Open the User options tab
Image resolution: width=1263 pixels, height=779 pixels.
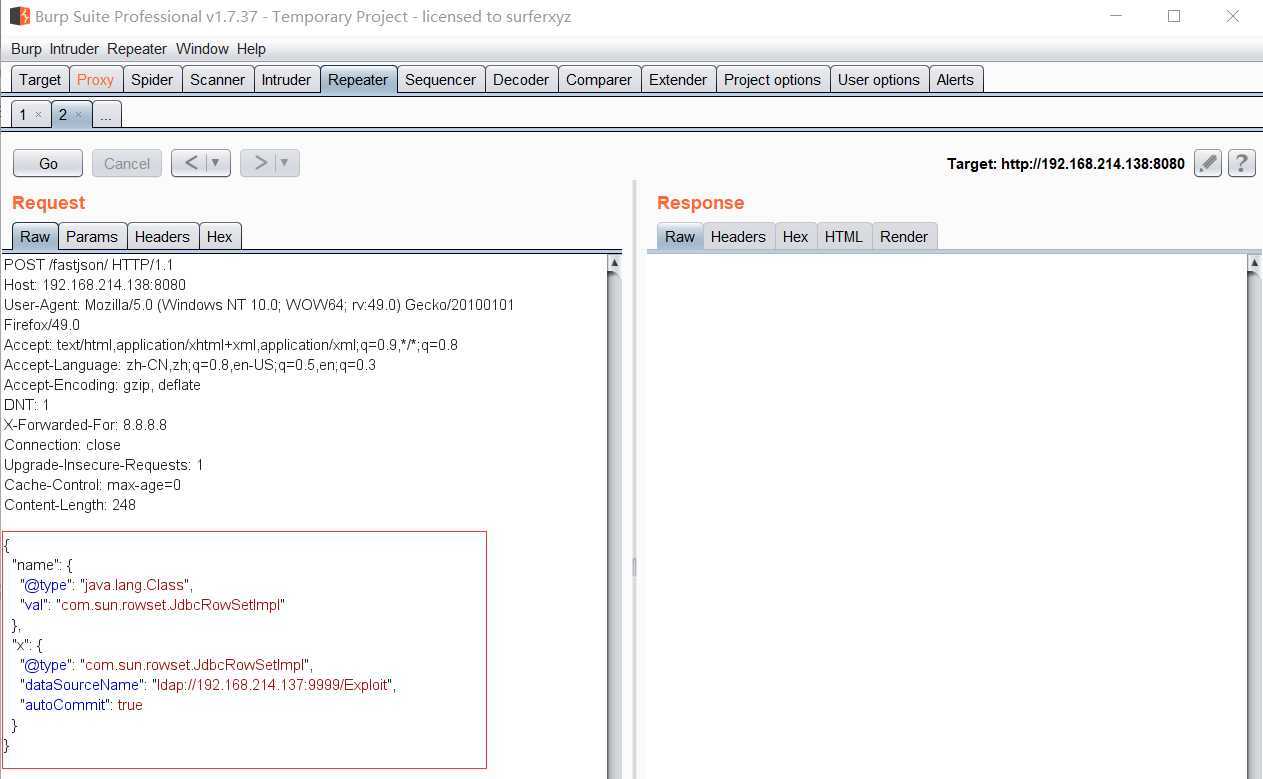[879, 80]
